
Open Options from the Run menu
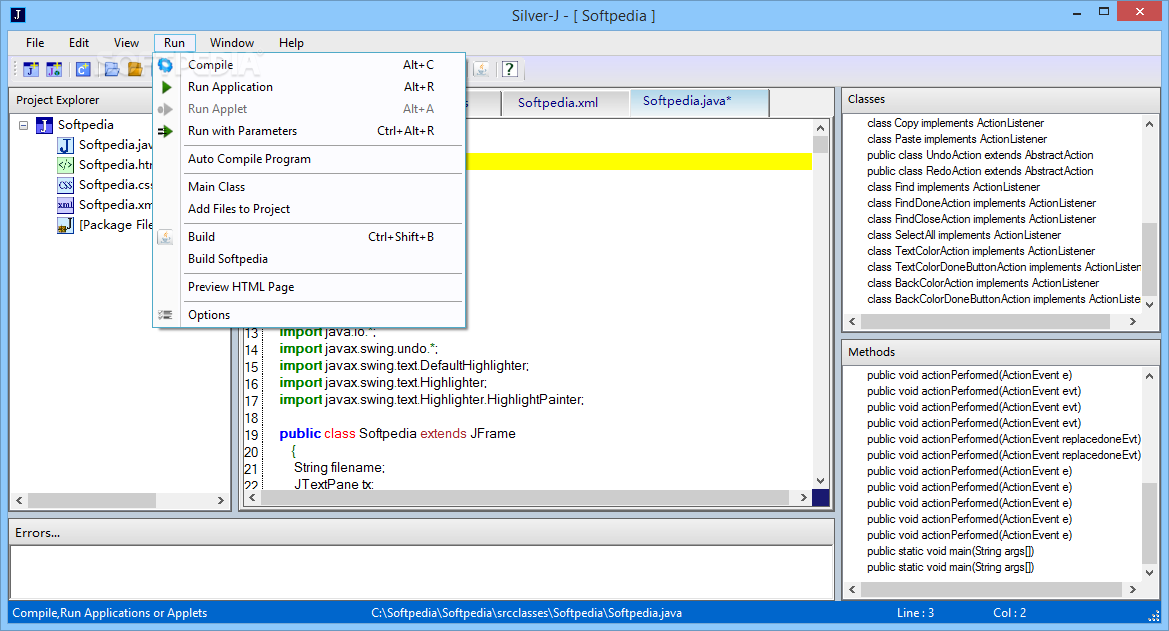[309, 315]
